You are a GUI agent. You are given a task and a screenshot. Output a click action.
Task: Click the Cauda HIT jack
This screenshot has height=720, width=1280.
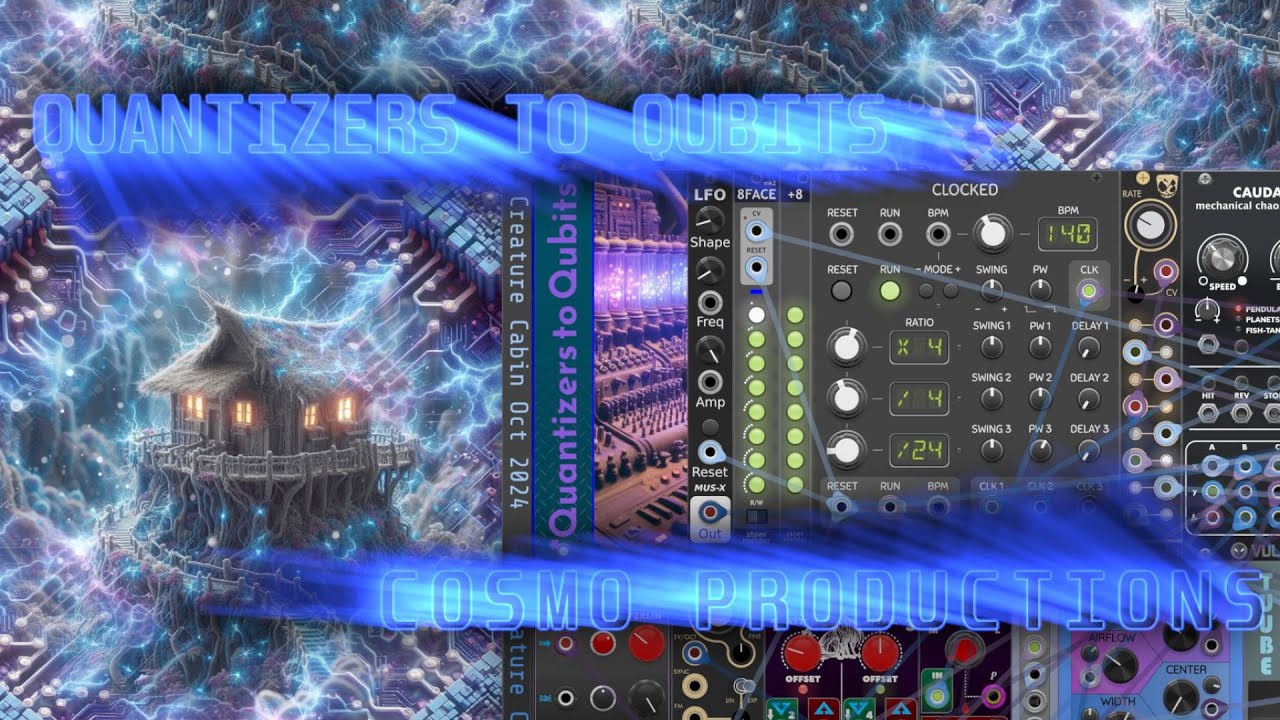(x=1208, y=413)
